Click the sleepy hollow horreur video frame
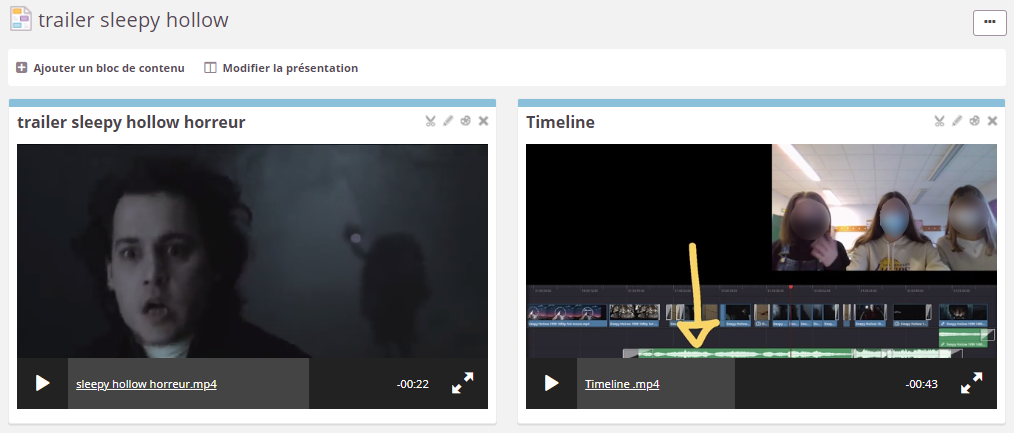 (x=252, y=250)
